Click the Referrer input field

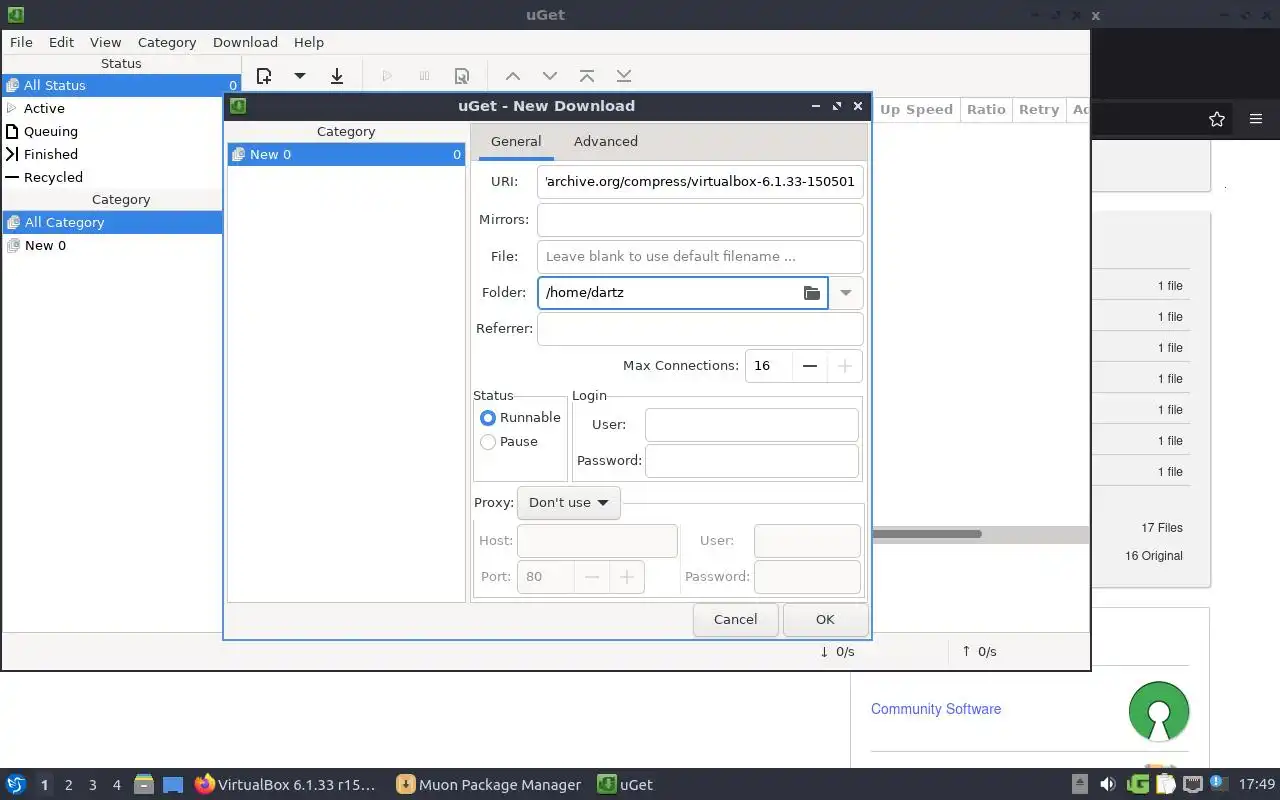tap(700, 328)
